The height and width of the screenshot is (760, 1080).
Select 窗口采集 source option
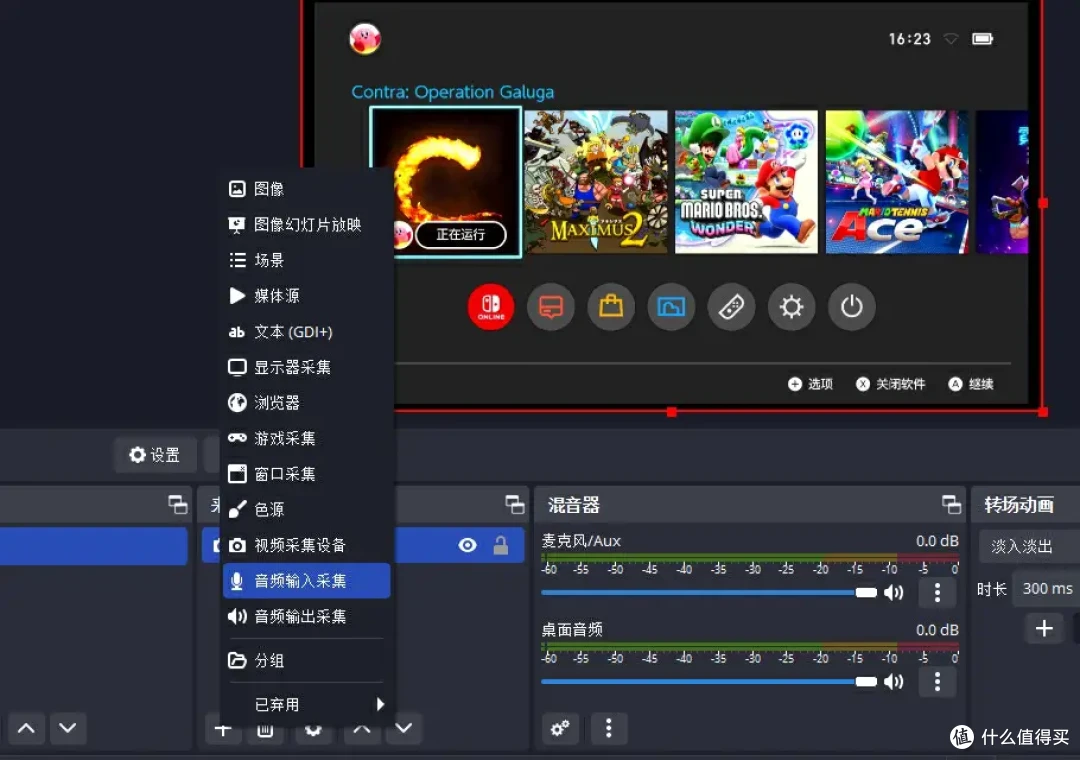307,474
